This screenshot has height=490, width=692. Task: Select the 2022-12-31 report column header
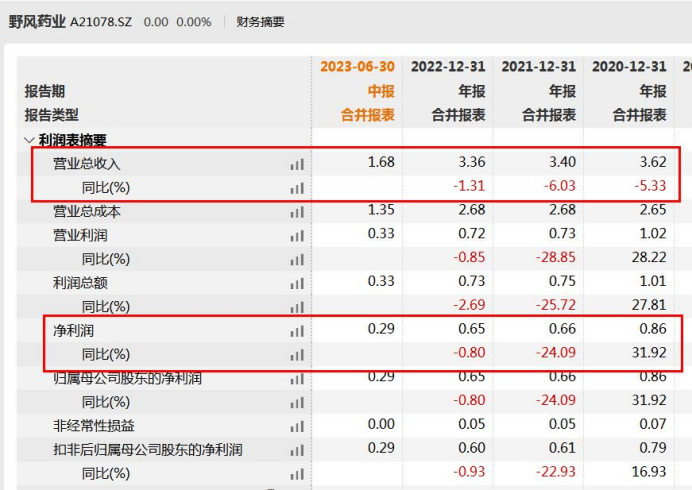pyautogui.click(x=448, y=67)
